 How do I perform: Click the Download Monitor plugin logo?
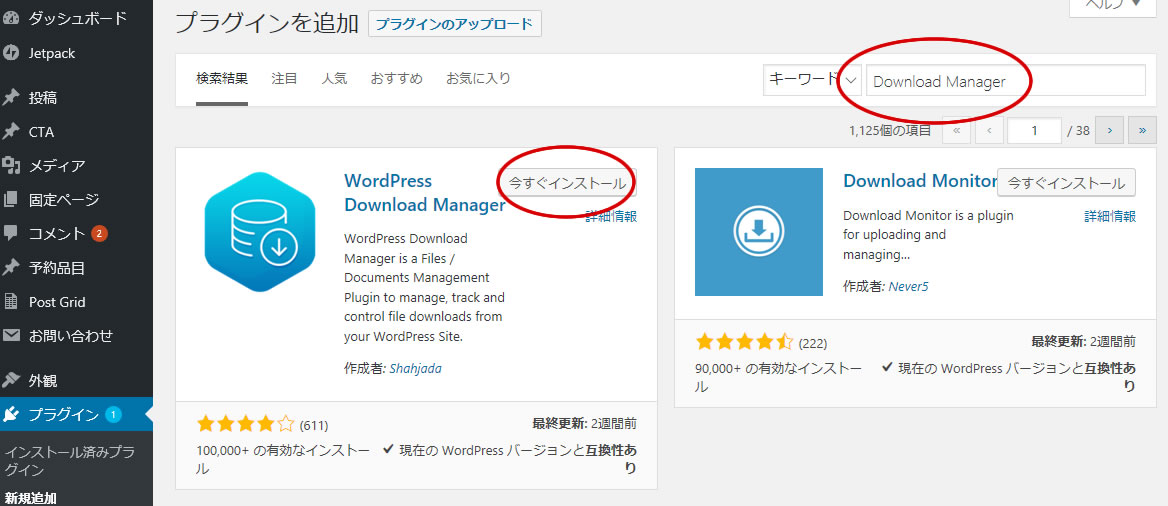pos(758,232)
